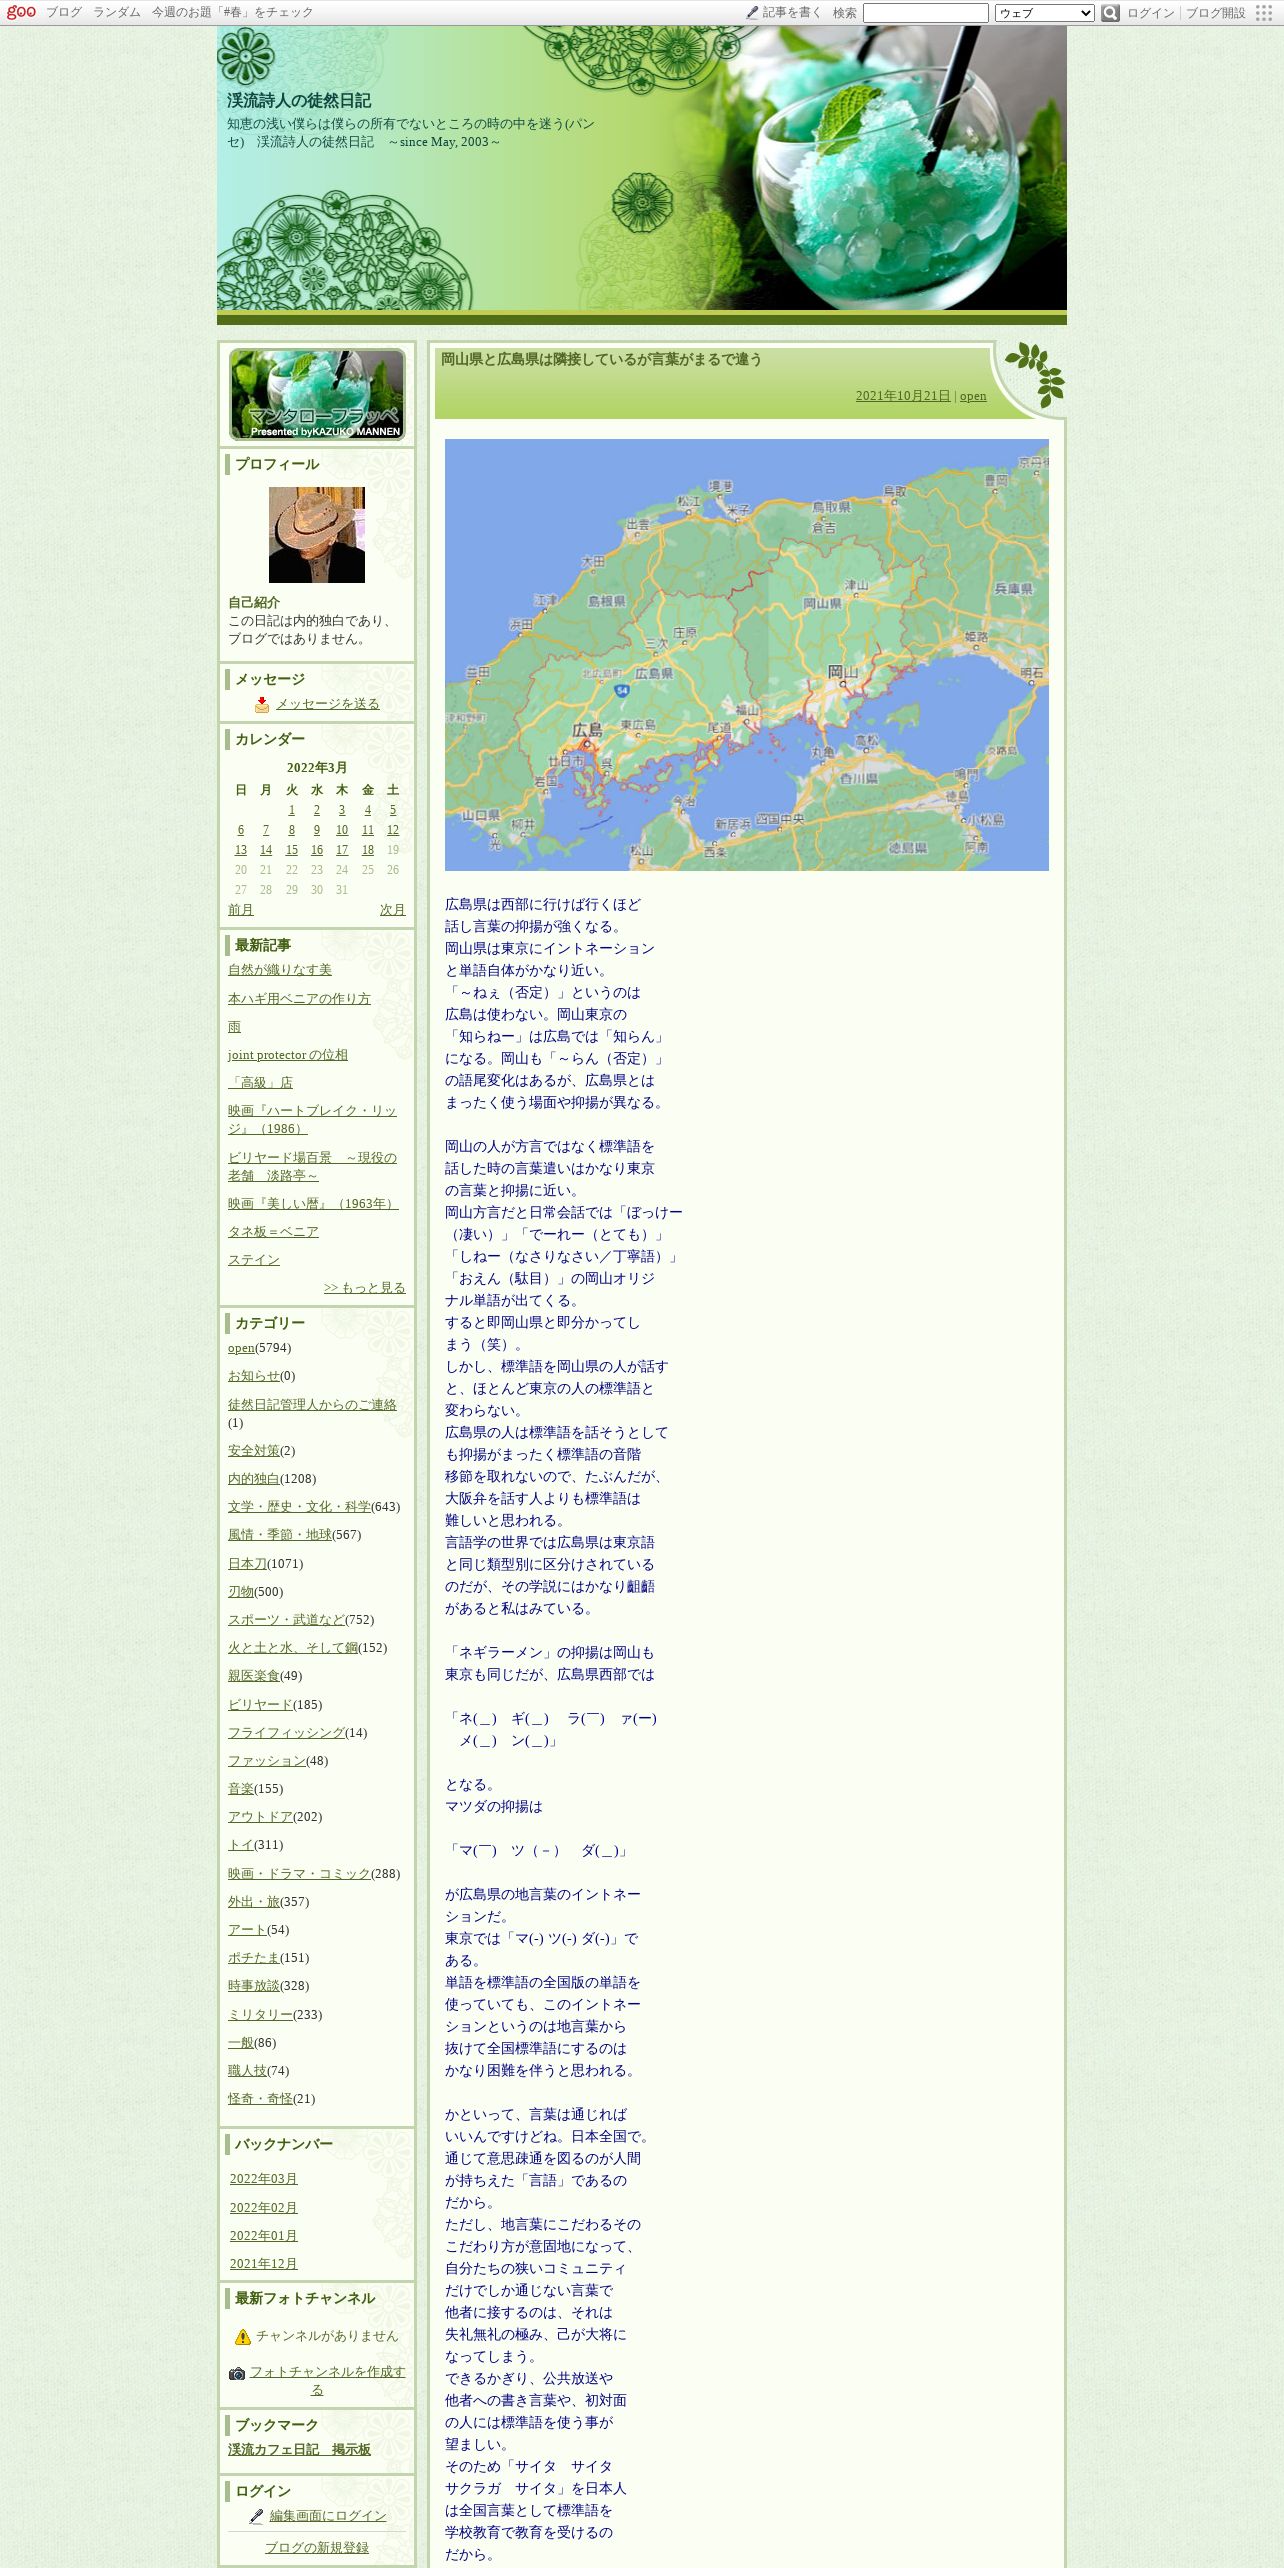Open the blog title 渓流詩人の徒然日記
This screenshot has width=1284, height=2568.
pos(299,100)
